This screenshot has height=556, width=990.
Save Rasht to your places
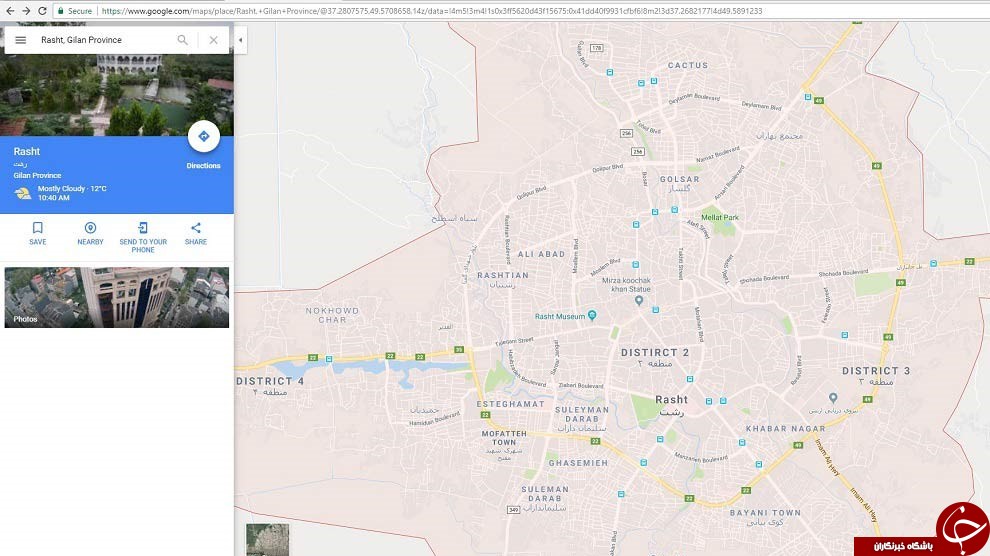coord(37,233)
